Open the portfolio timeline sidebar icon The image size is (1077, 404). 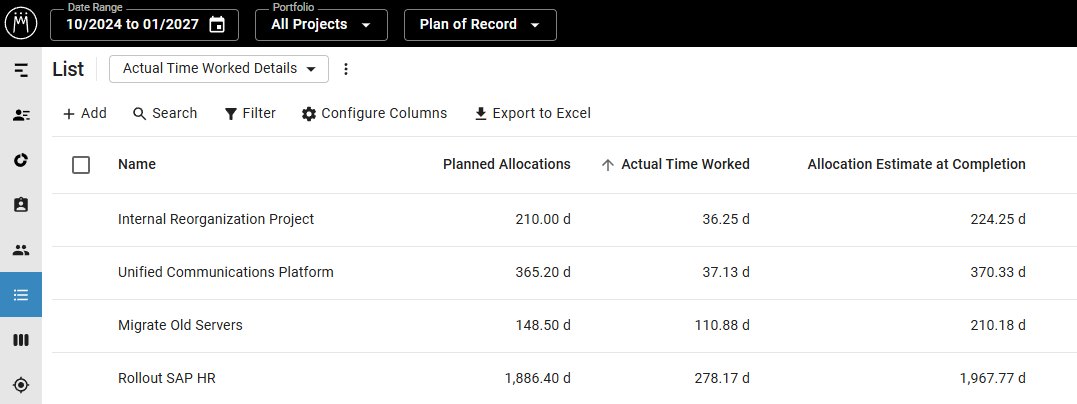tap(21, 69)
